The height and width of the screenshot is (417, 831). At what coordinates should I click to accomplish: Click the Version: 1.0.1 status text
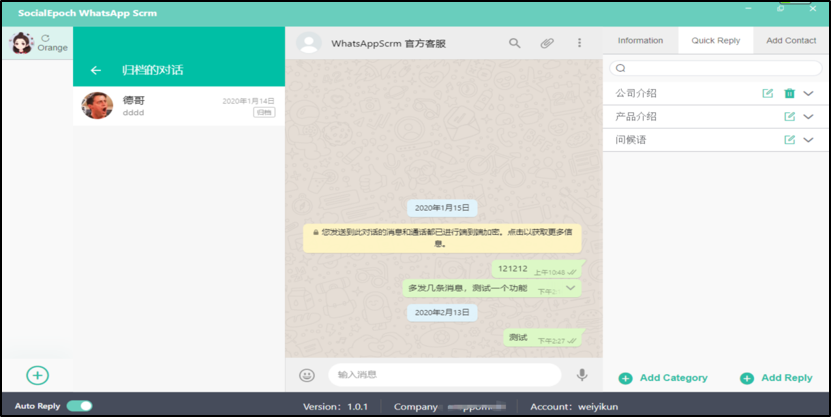(x=335, y=407)
